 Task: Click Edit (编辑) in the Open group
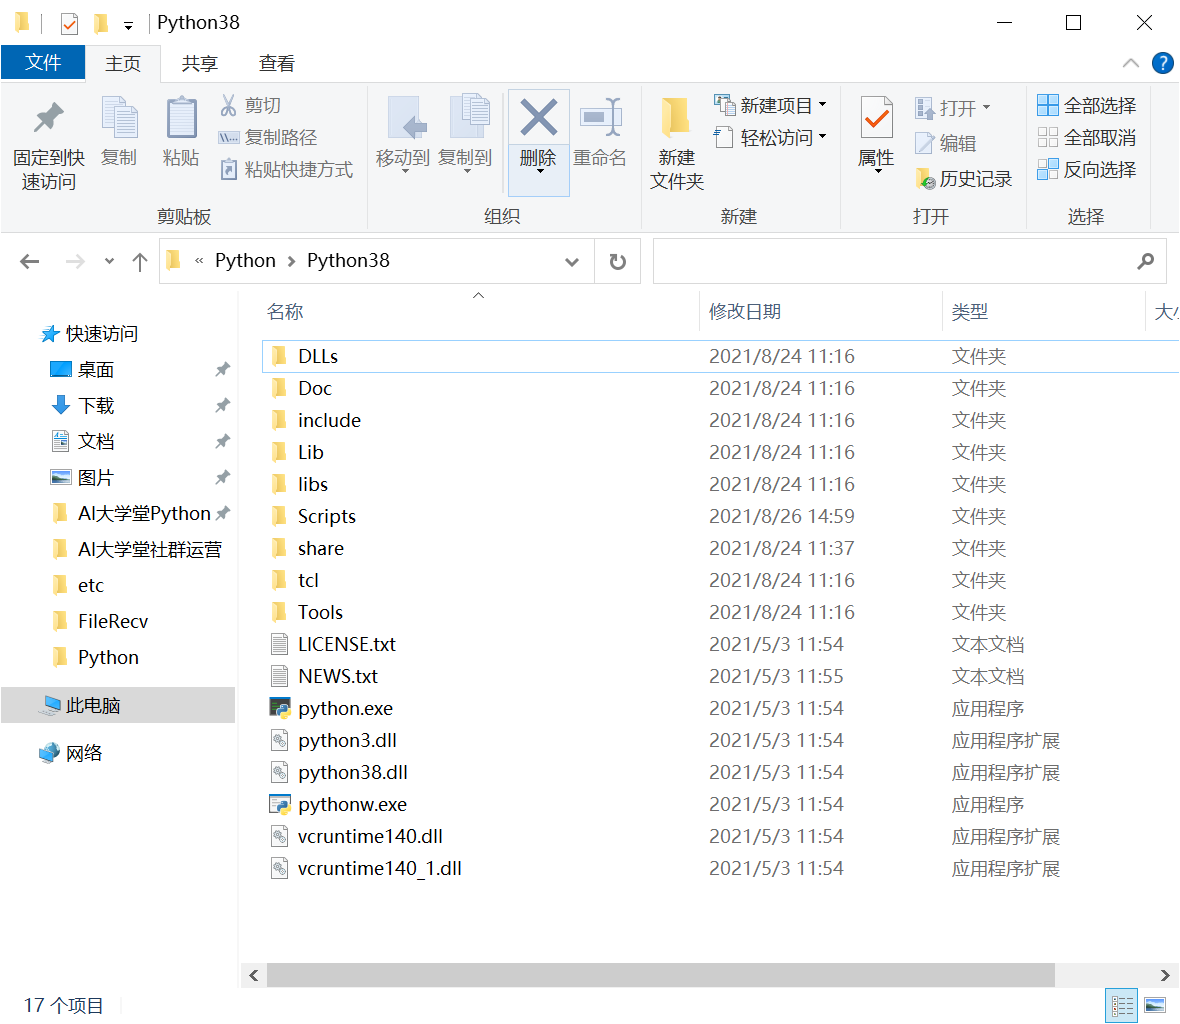pos(946,143)
